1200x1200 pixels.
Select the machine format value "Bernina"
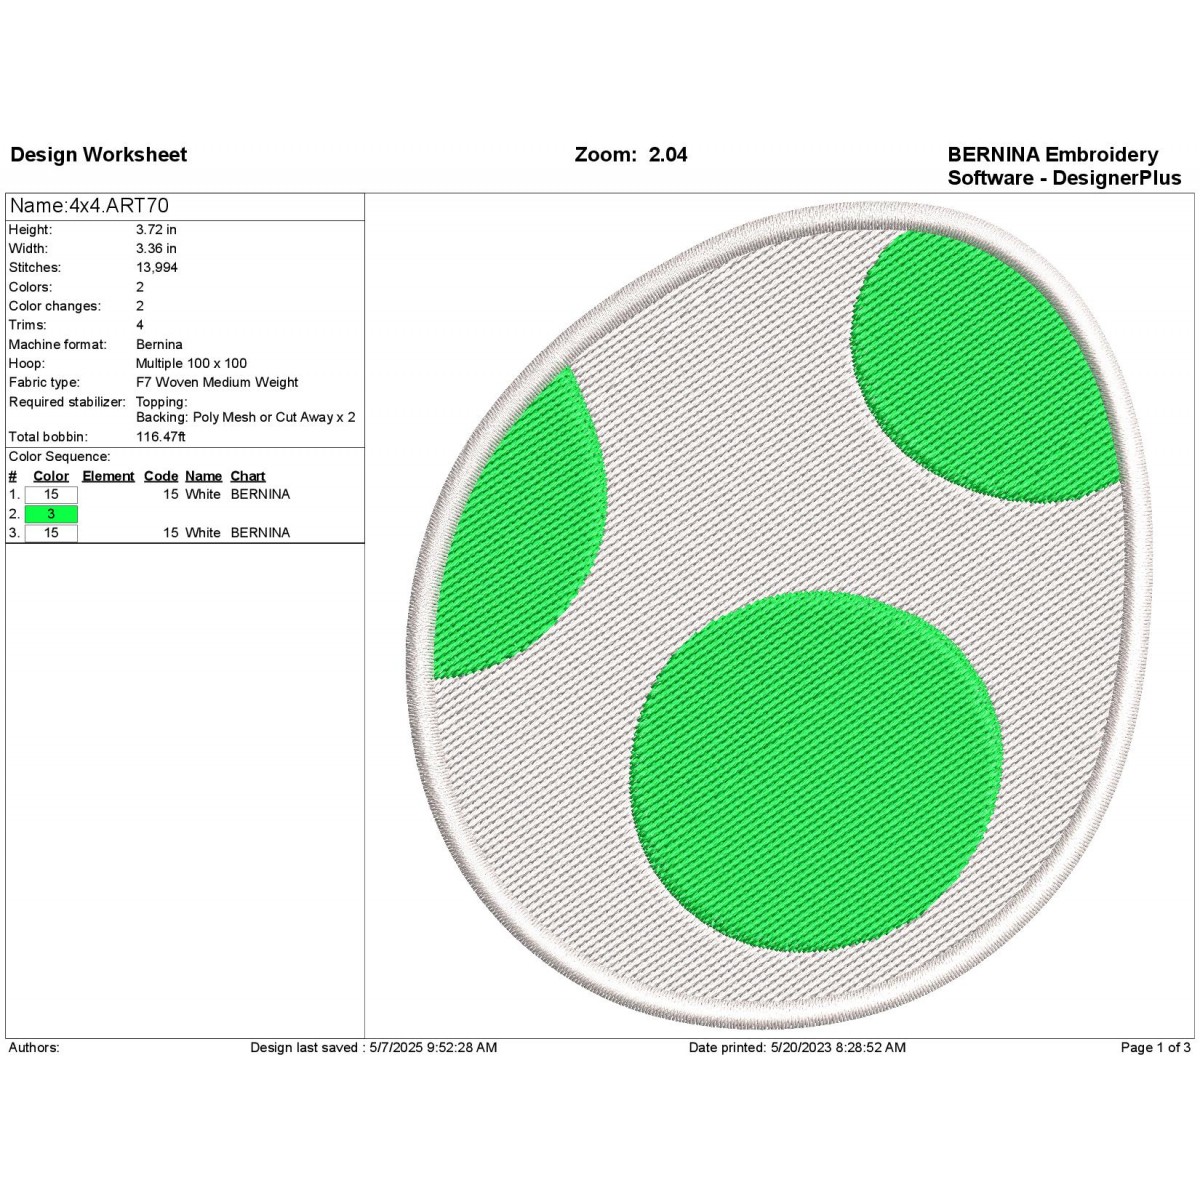pyautogui.click(x=159, y=345)
